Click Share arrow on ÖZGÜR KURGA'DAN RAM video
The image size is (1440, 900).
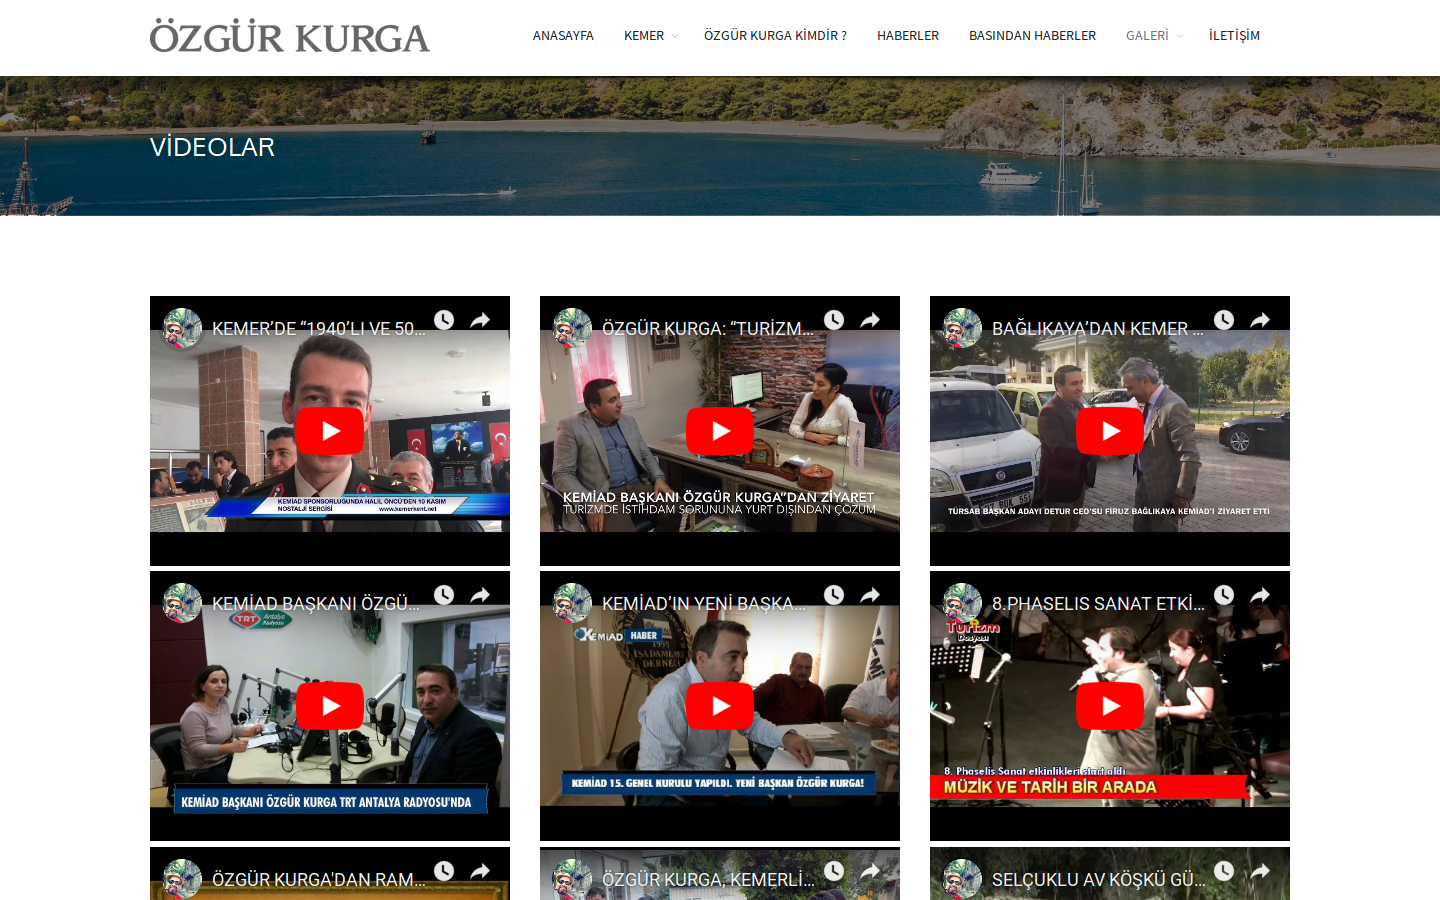tap(480, 871)
